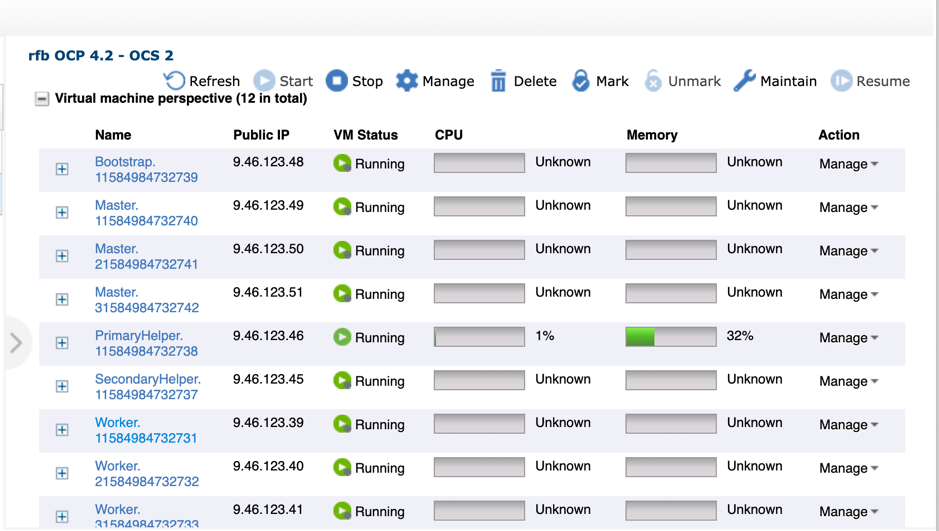Open Manage dropdown for SecondaryHelper row
The height and width of the screenshot is (531, 939).
point(849,381)
